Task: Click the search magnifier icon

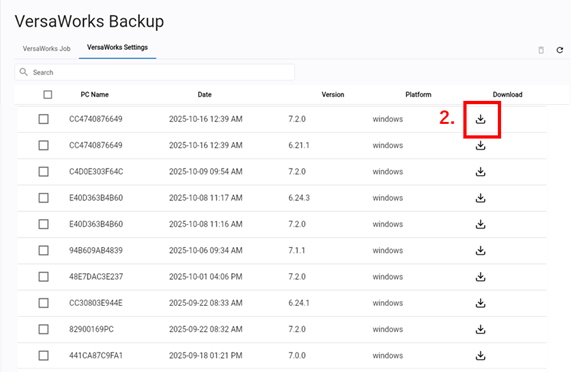Action: tap(24, 72)
